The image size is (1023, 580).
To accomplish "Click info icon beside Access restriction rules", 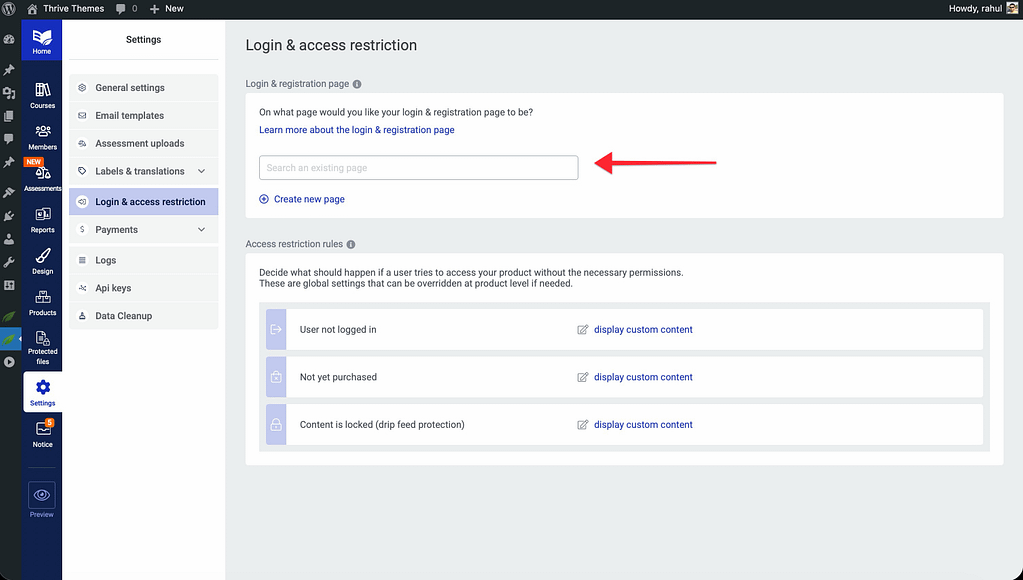I will pos(351,244).
